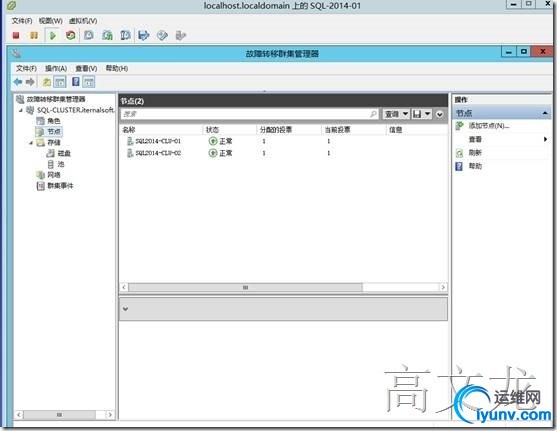Go back with the blue left arrow
This screenshot has height=431, width=557.
18,82
